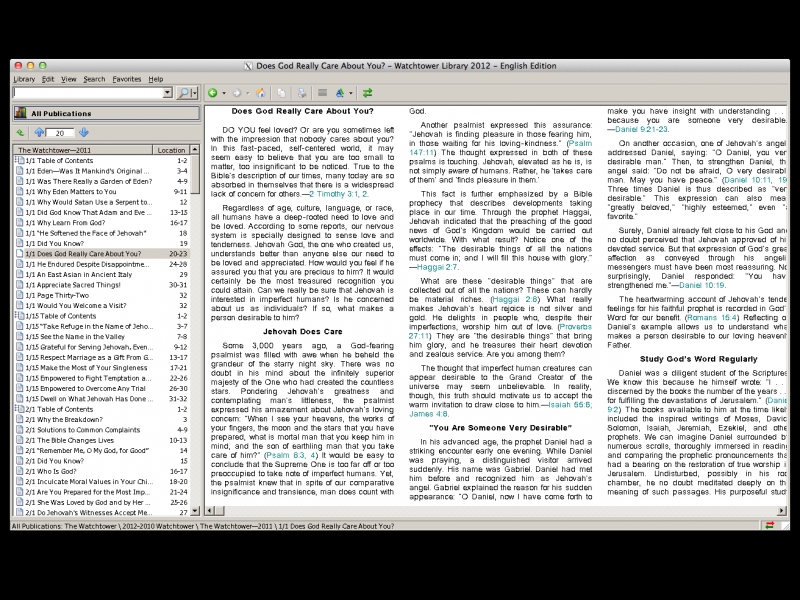Click document icon beside 2/1 Table of Contents
This screenshot has width=800, height=600.
pos(19,409)
